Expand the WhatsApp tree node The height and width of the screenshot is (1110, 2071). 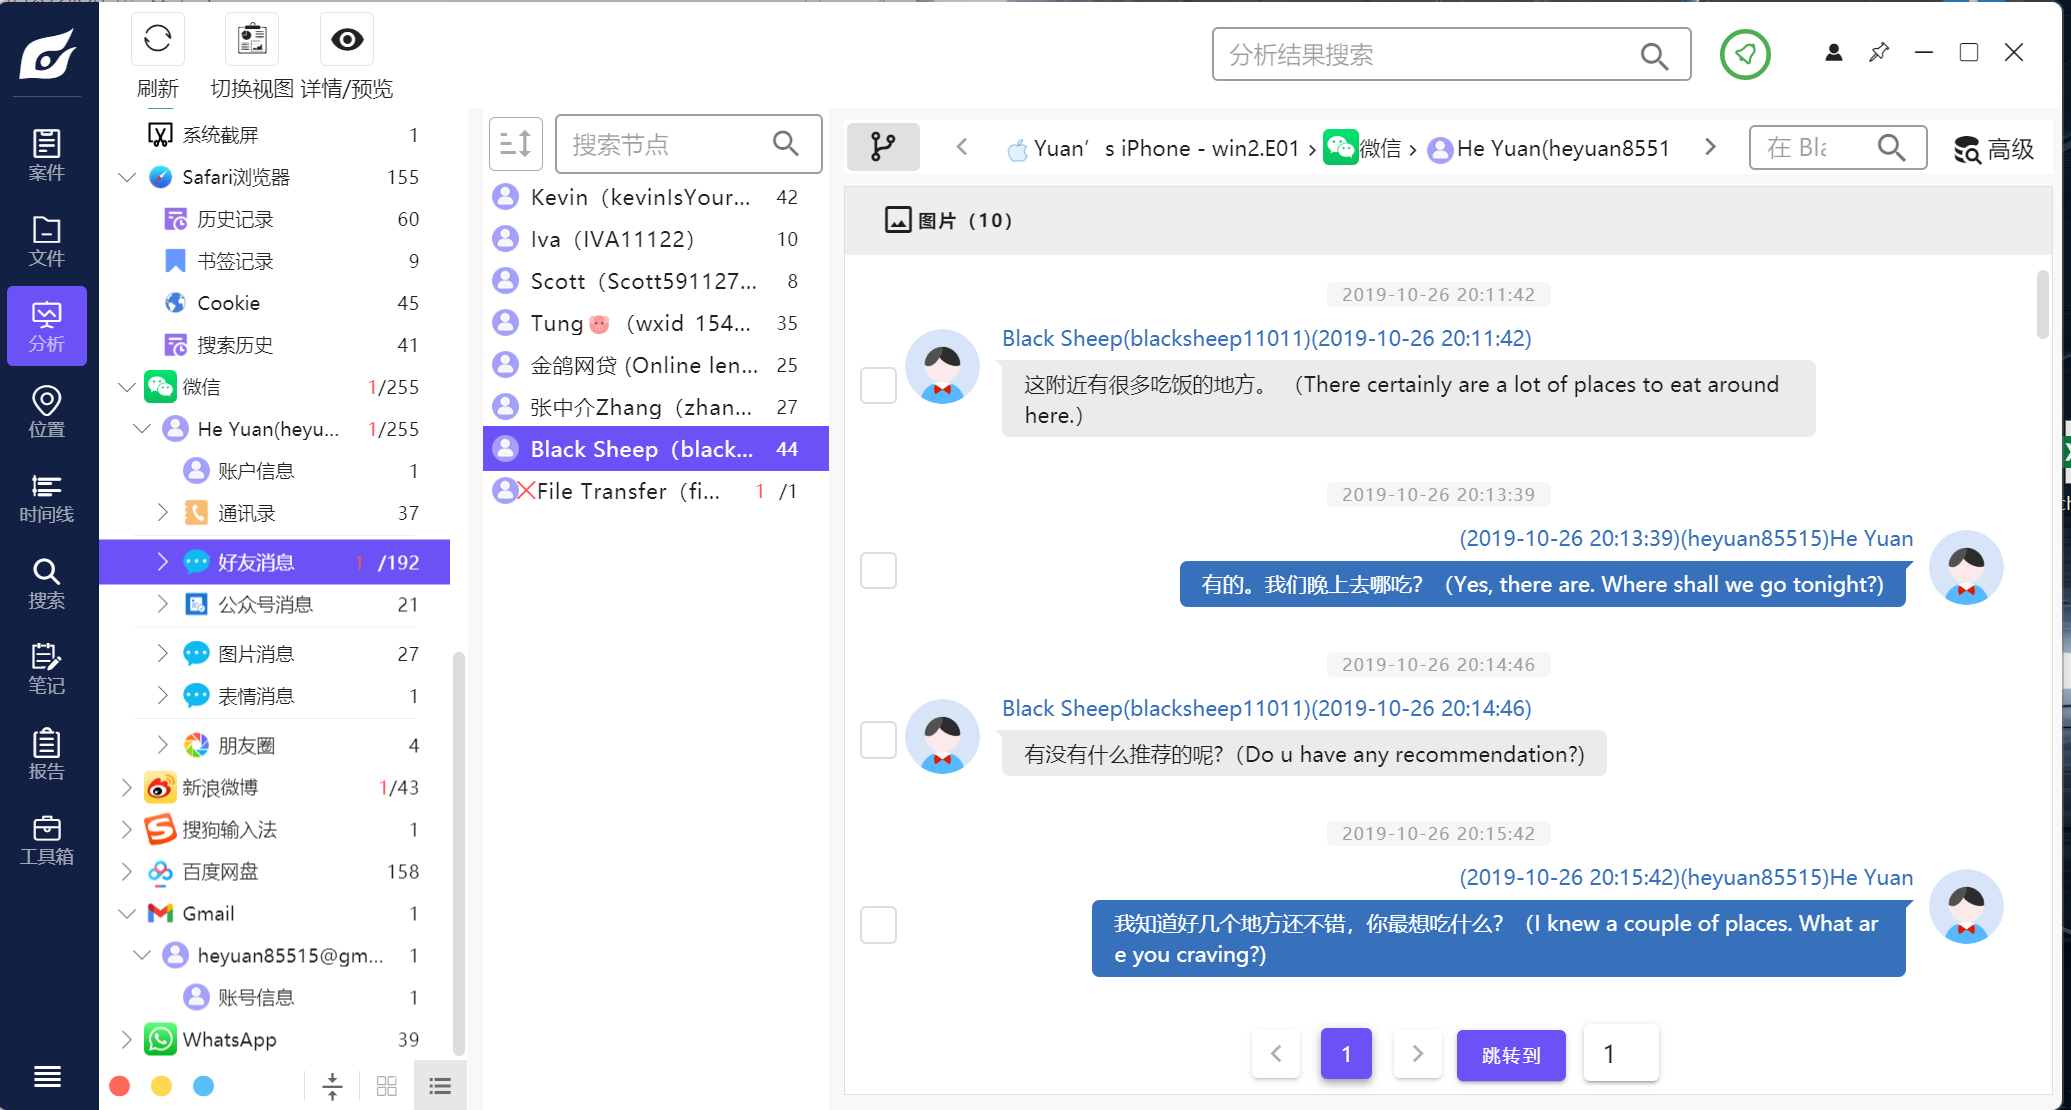(127, 1039)
